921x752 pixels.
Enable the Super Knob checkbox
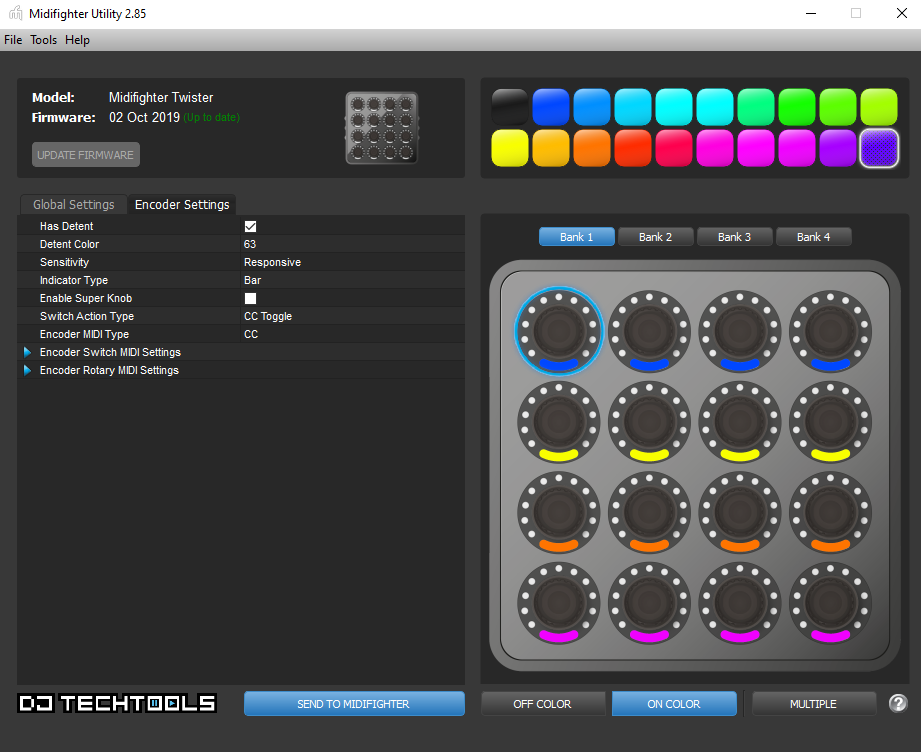(250, 298)
